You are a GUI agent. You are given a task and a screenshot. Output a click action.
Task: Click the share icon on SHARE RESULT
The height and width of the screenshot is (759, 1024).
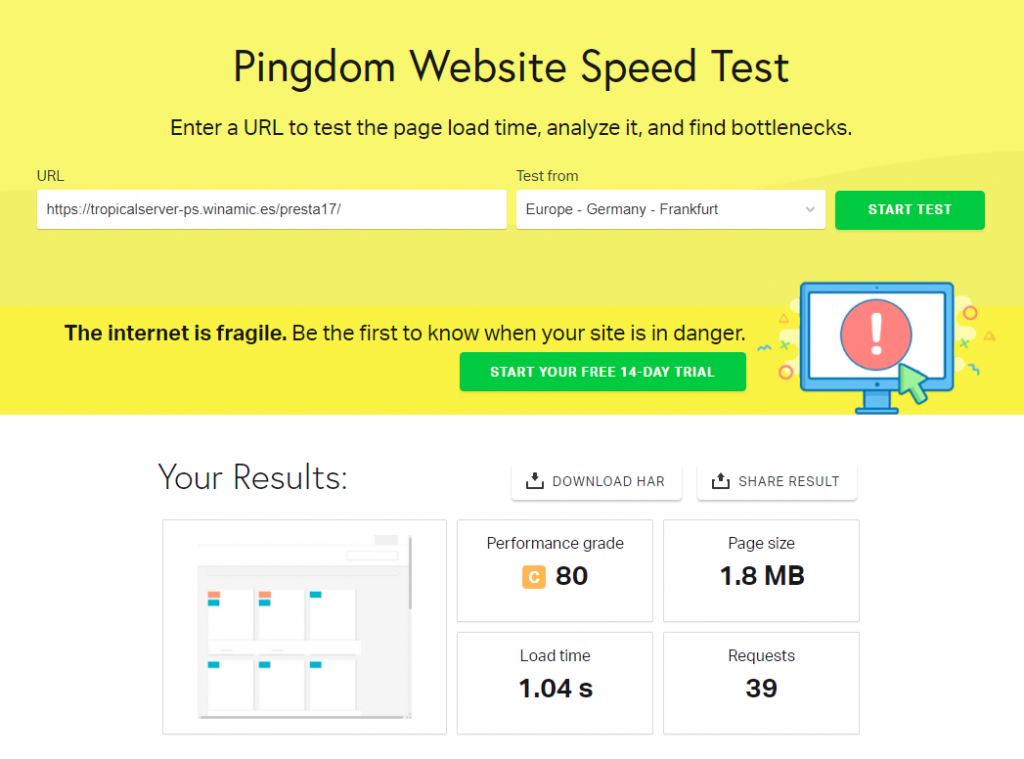coord(721,481)
